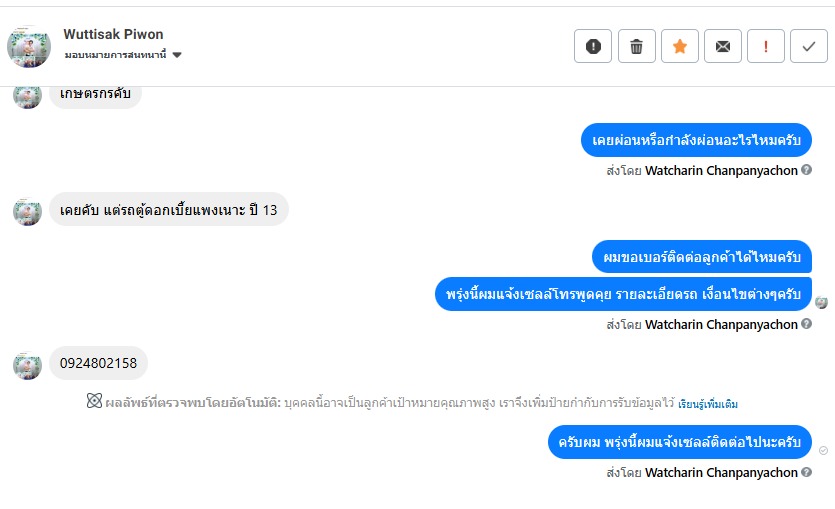Mark conversation as spam with circled exclamation icon
The width and height of the screenshot is (835, 509).
click(593, 46)
